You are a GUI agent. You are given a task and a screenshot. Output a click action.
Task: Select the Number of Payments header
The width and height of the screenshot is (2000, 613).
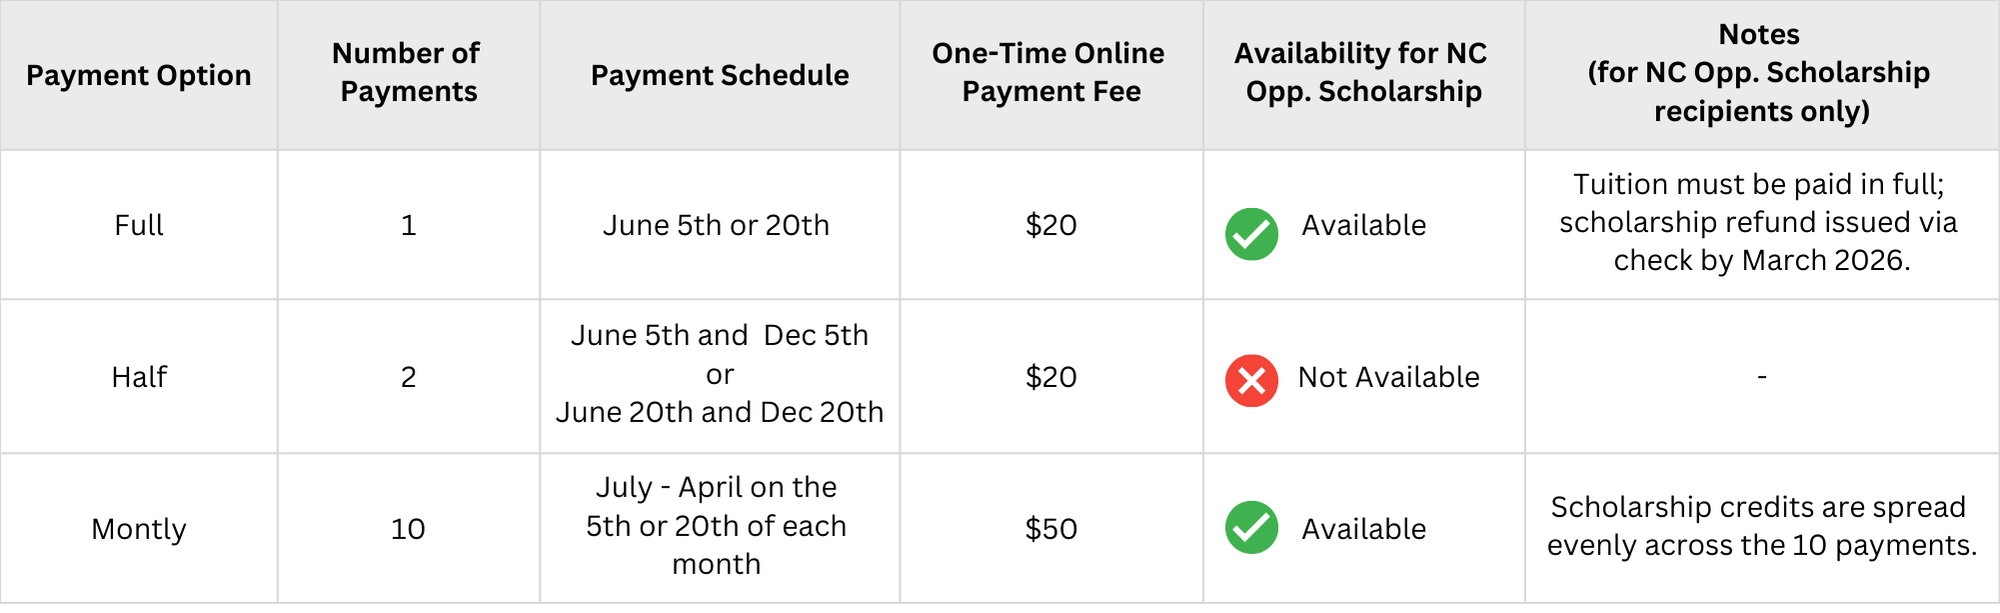click(408, 72)
